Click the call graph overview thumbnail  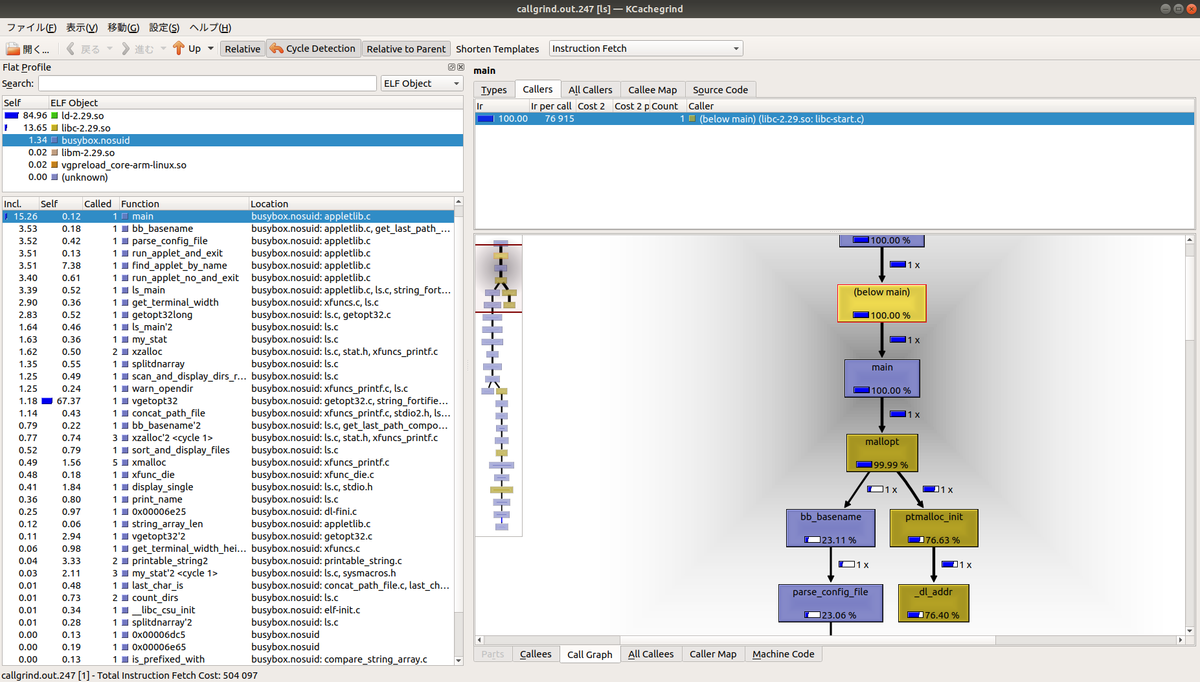tap(499, 388)
